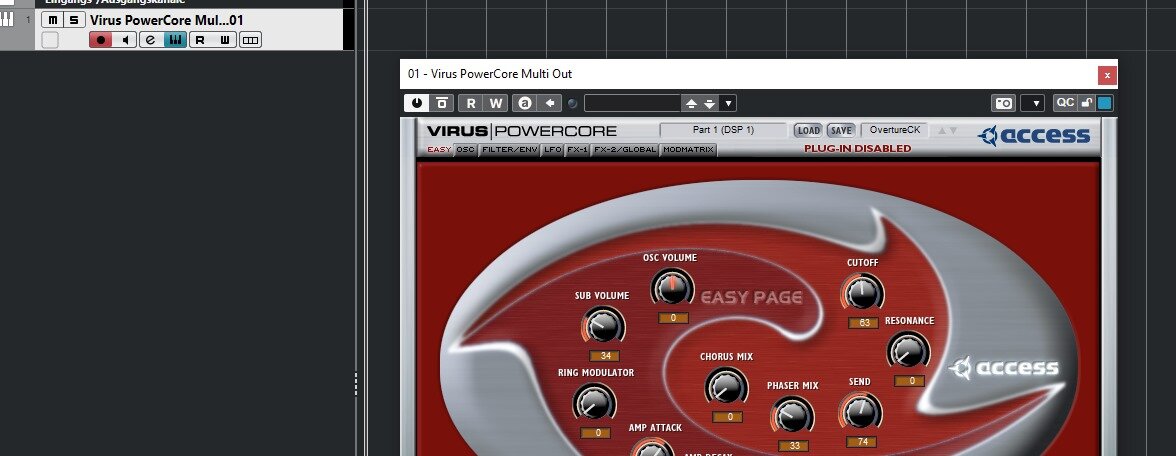Enable read automation on the track
The height and width of the screenshot is (456, 1176).
click(x=200, y=40)
